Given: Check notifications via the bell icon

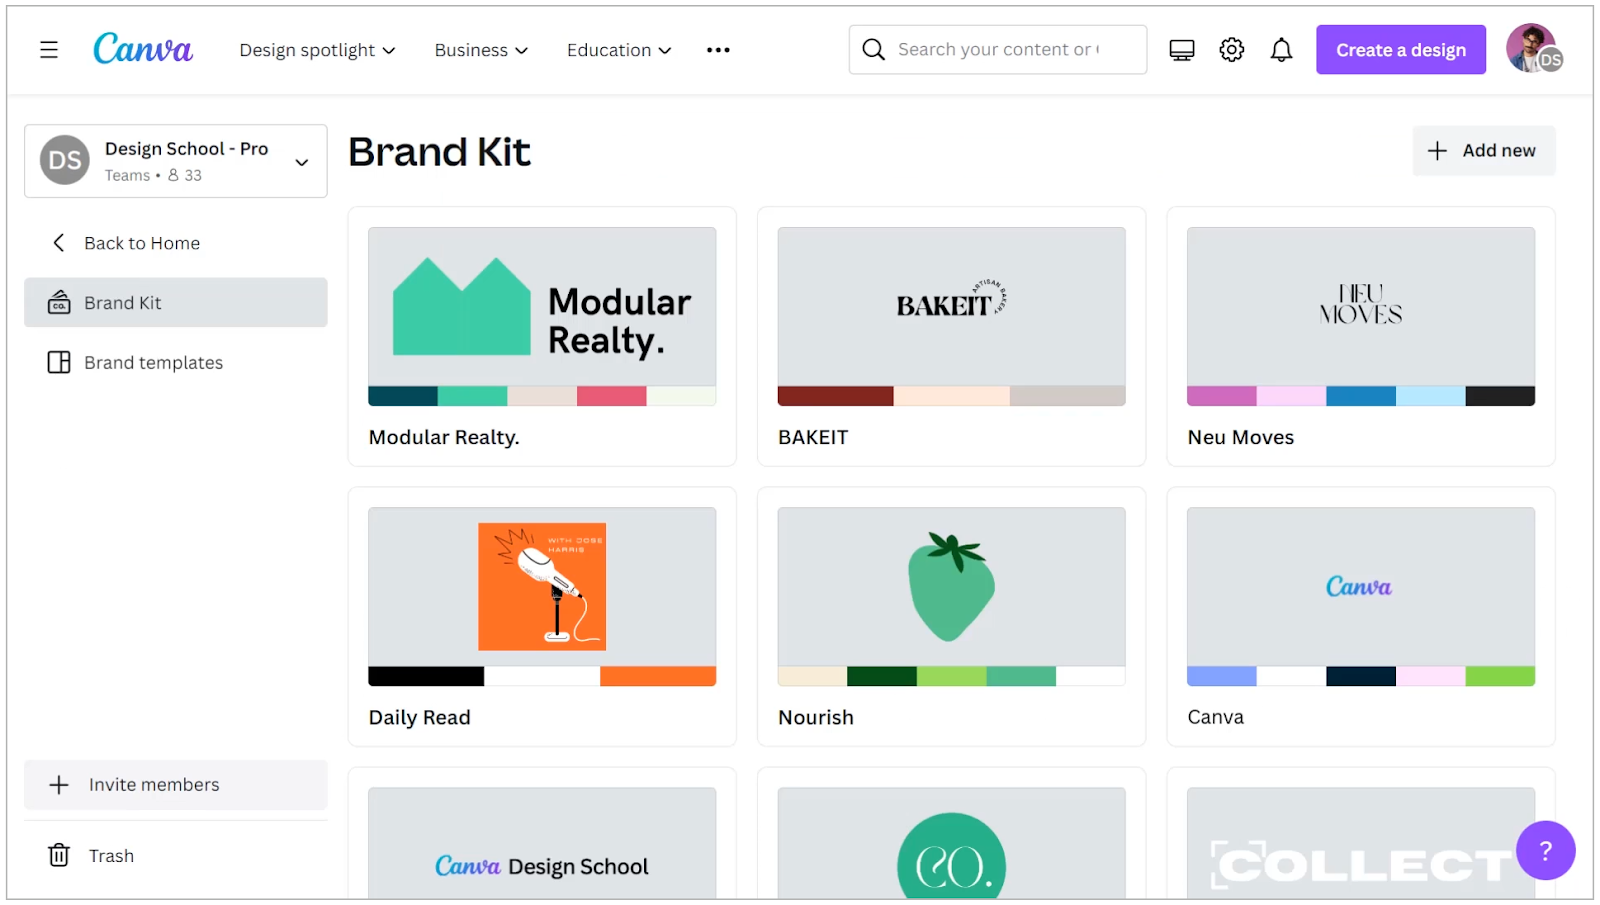Looking at the screenshot, I should pos(1281,49).
